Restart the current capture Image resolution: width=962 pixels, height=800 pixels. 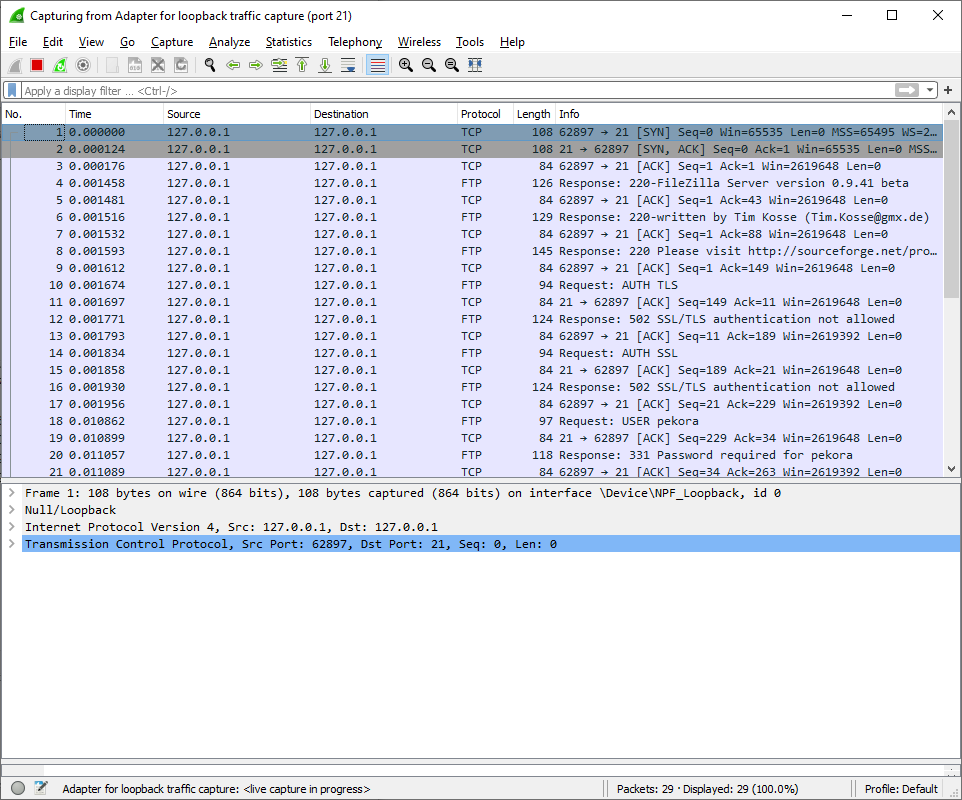[x=60, y=64]
